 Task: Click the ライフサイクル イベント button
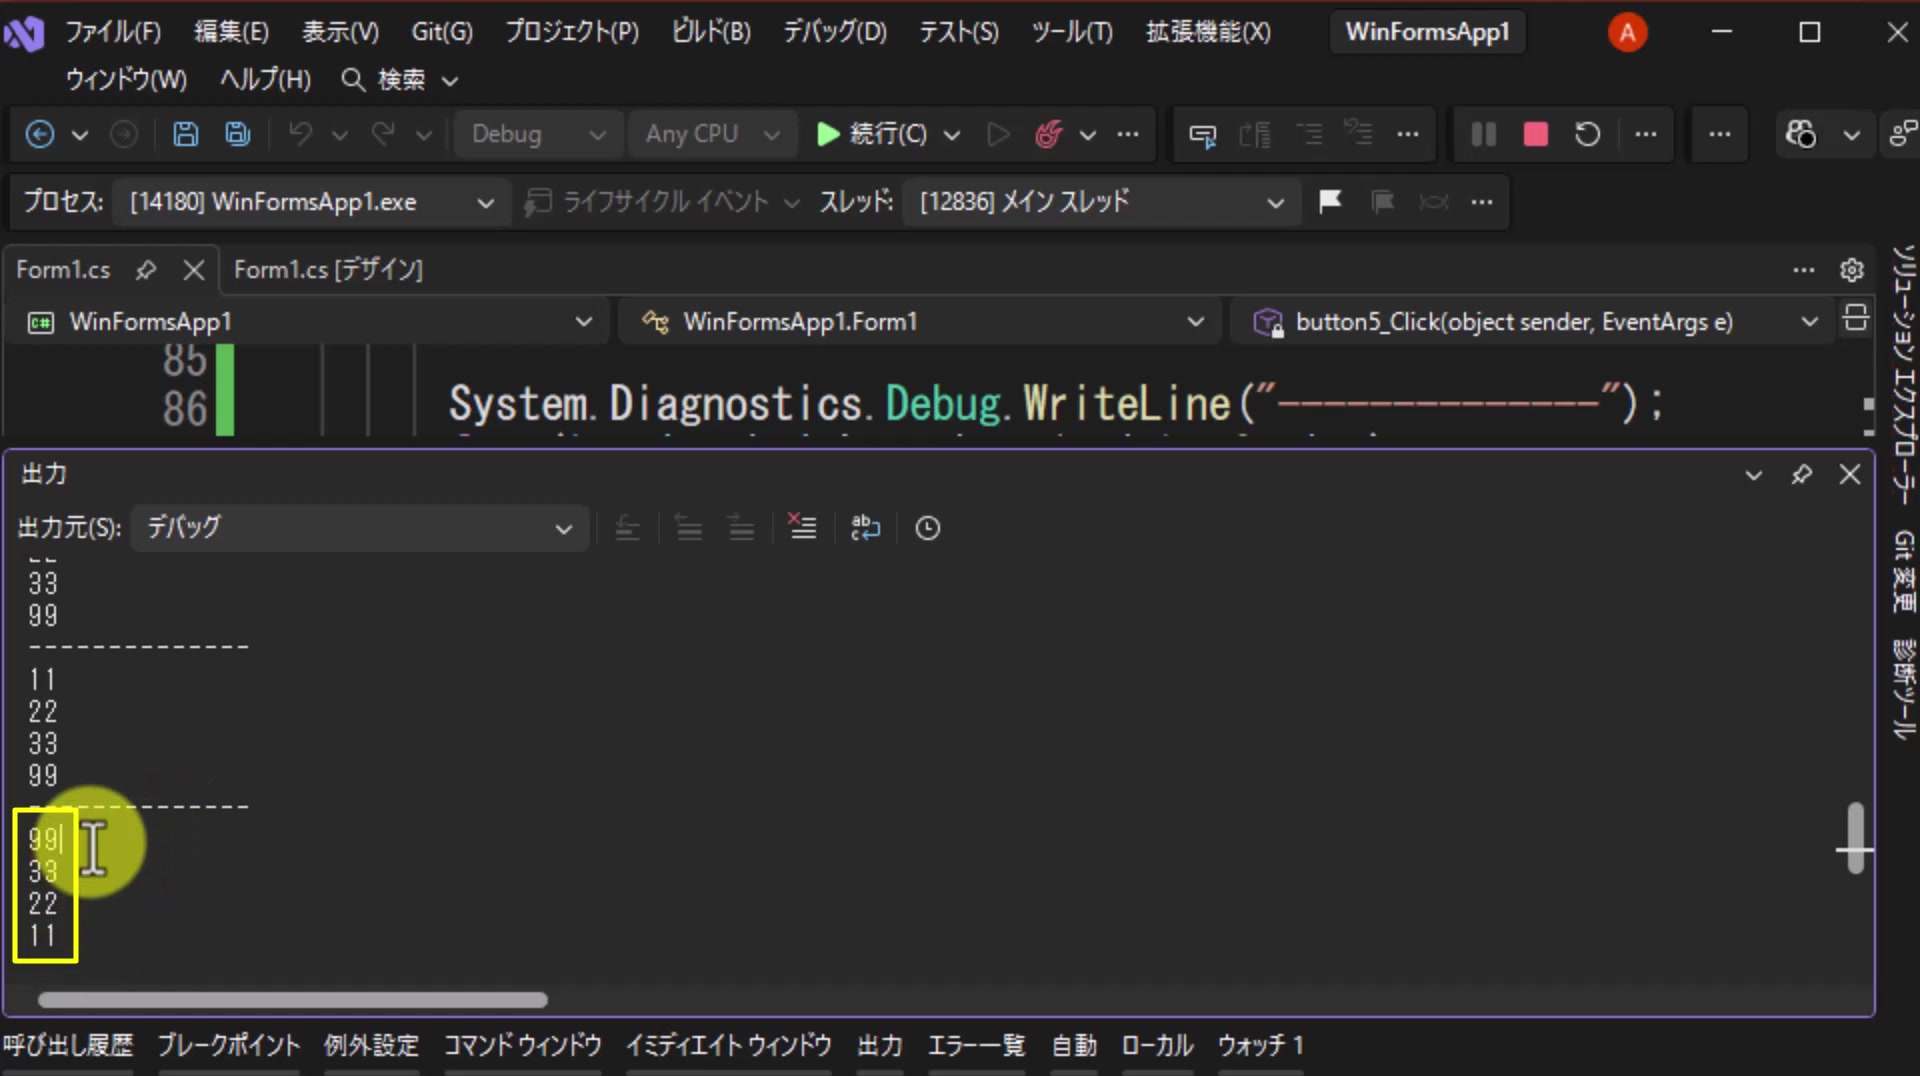pos(662,202)
